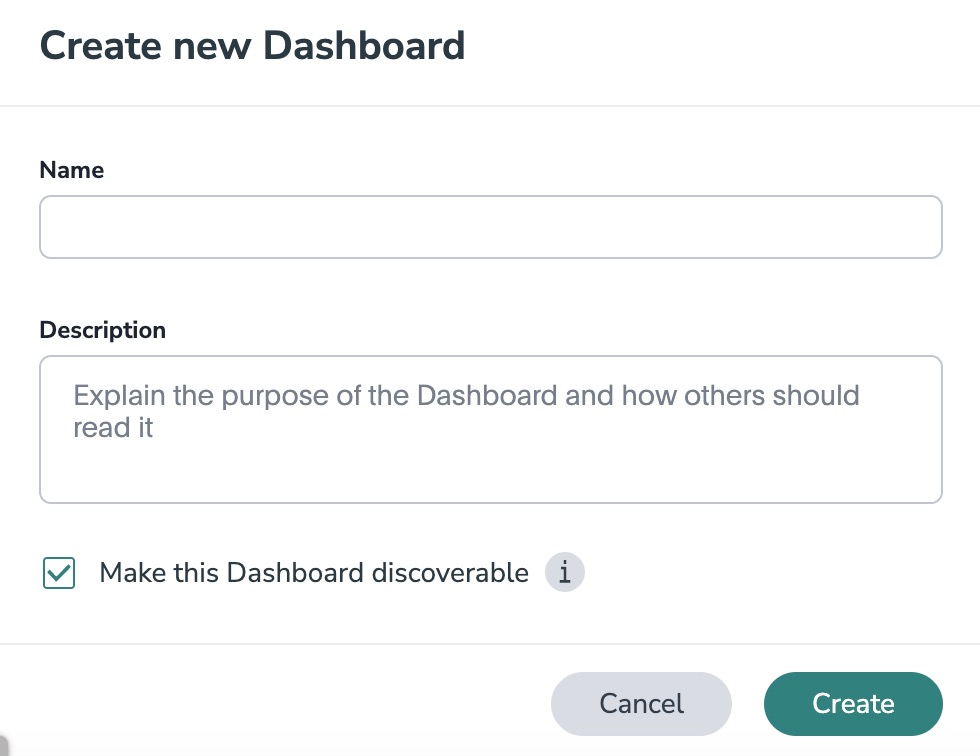Dismiss the dialog using Cancel

click(641, 703)
